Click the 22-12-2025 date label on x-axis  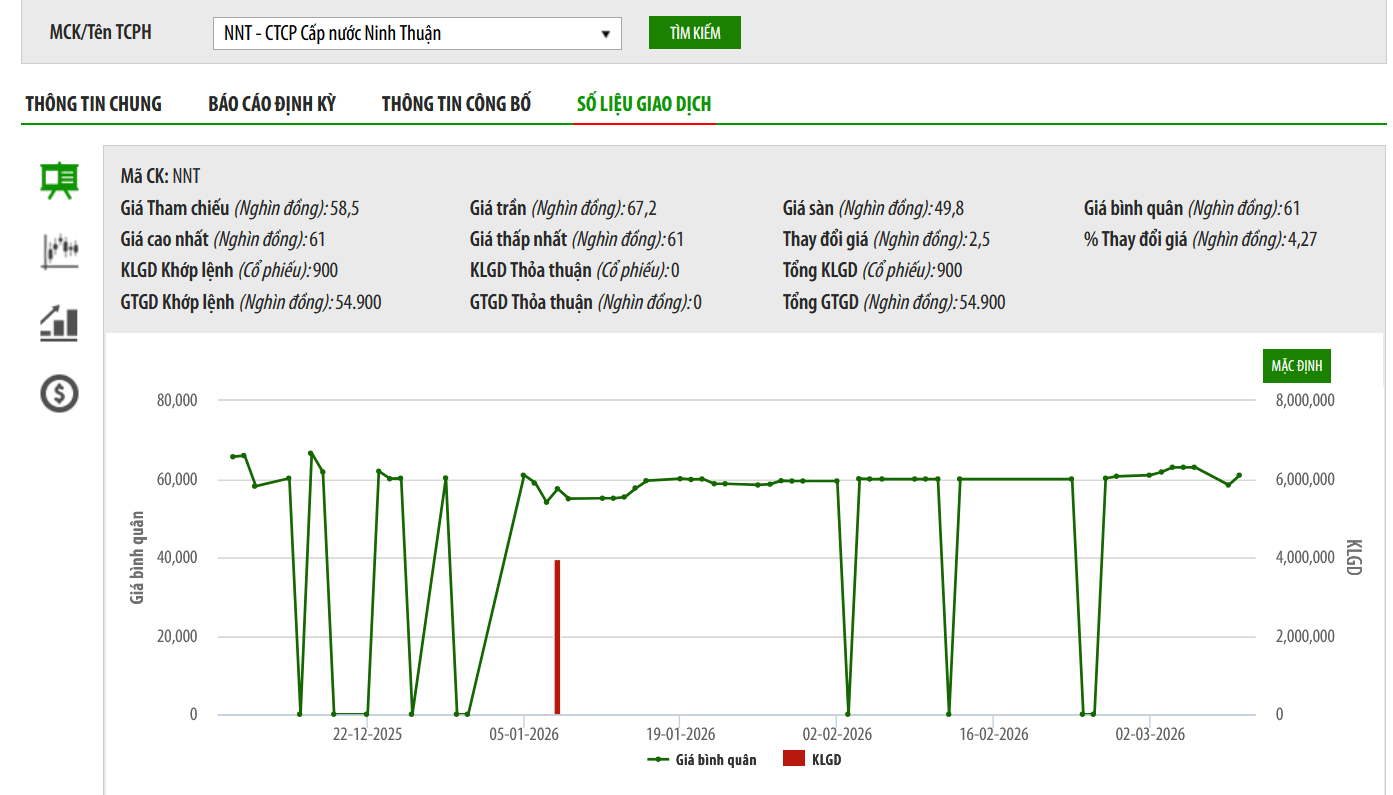[367, 734]
